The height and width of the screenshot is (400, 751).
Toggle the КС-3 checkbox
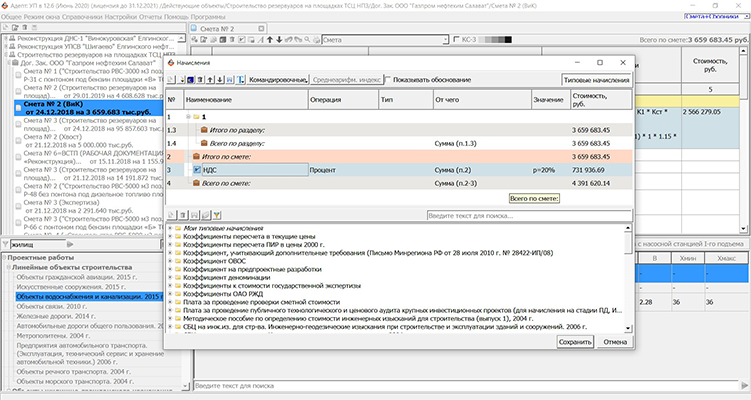click(457, 39)
